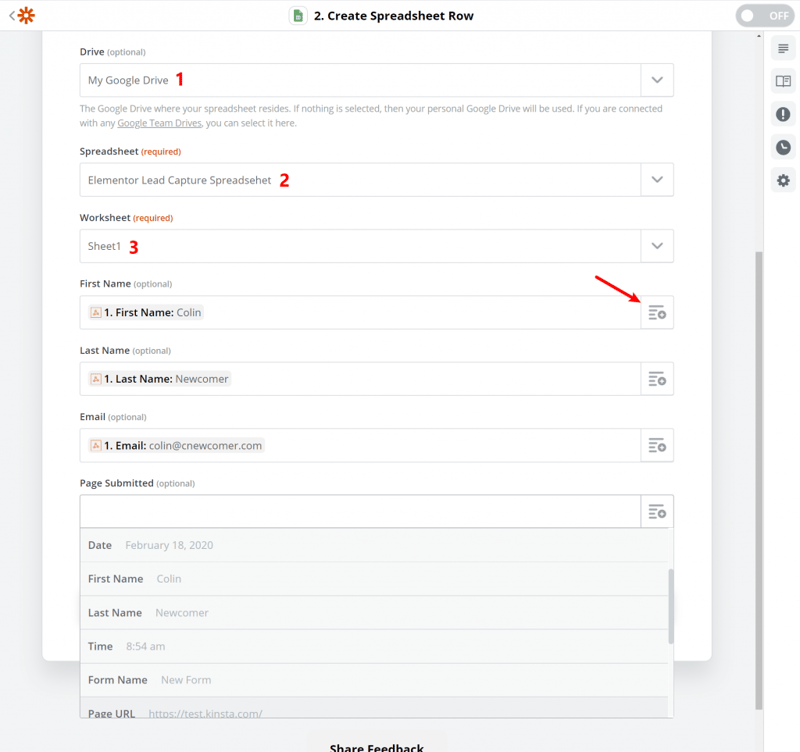Click insert-field icon for Page Submitted

657,511
